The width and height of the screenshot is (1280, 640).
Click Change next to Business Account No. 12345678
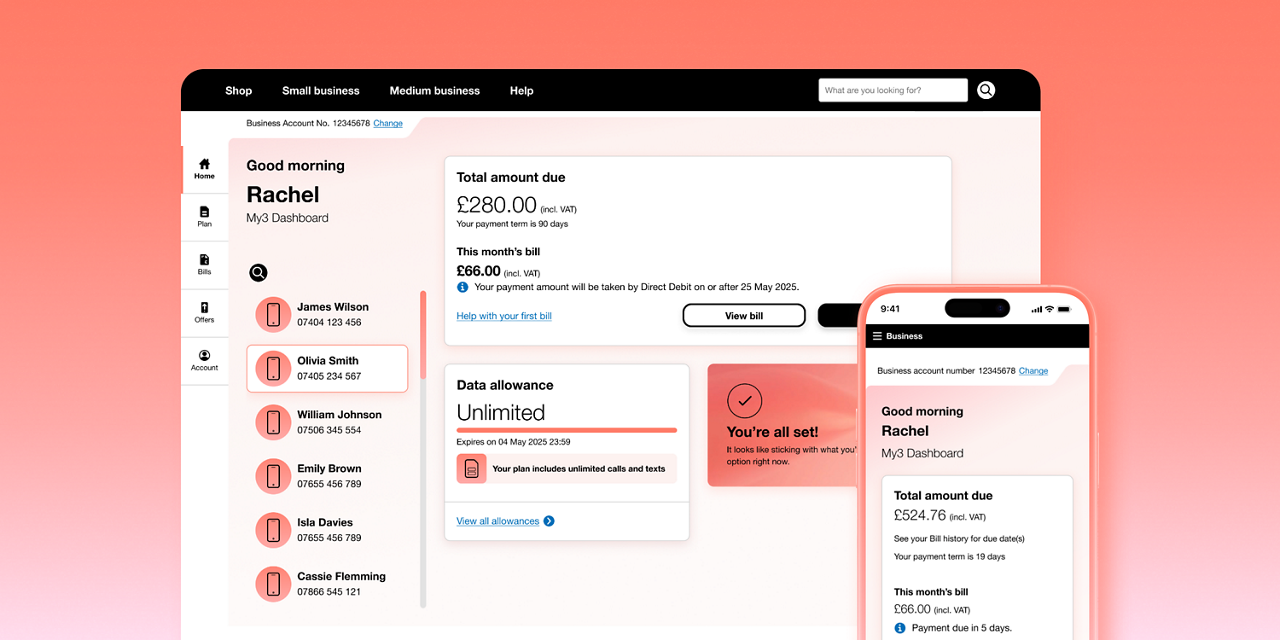pos(388,123)
